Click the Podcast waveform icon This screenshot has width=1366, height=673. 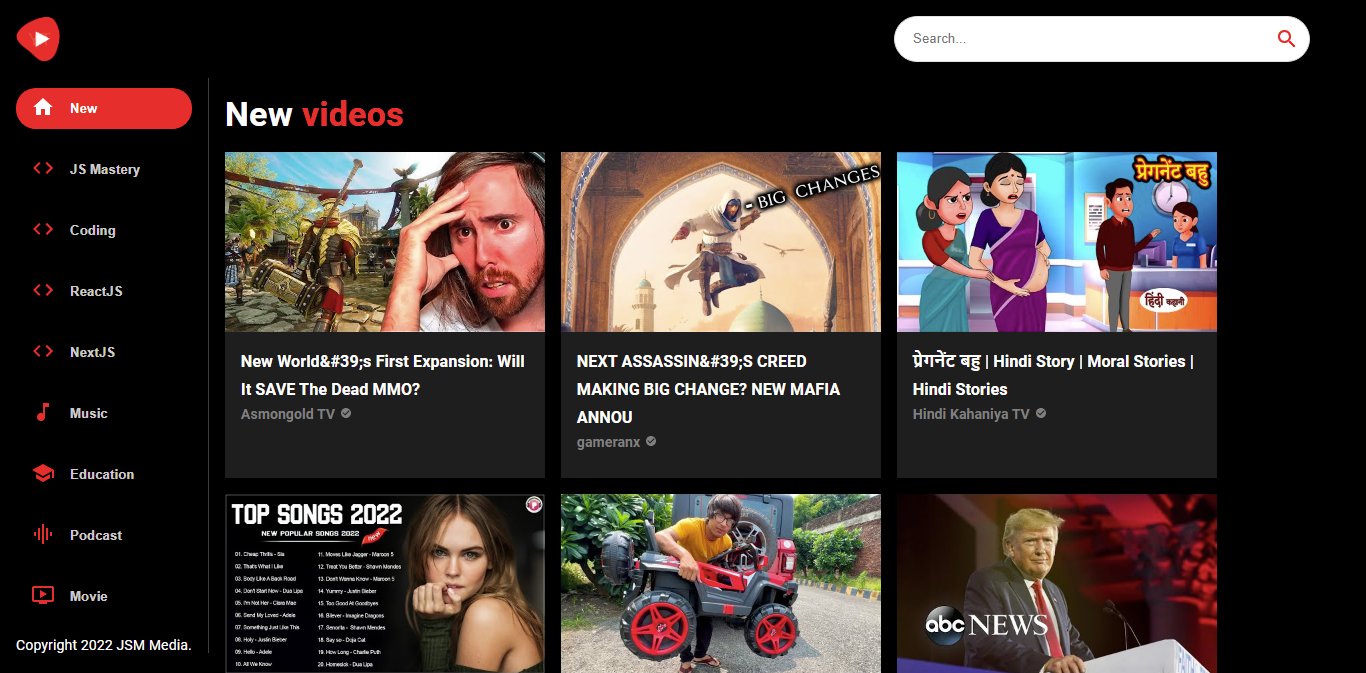[43, 535]
